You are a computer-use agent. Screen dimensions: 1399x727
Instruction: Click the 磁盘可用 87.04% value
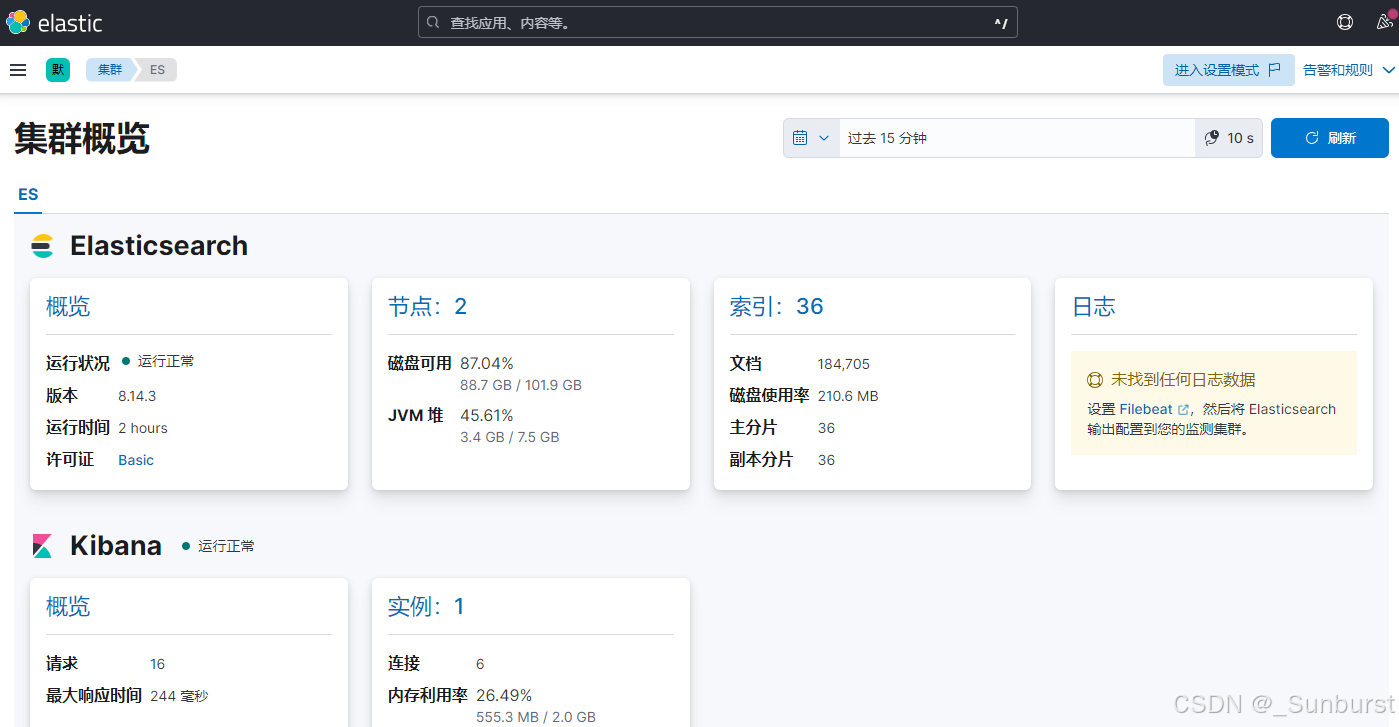coord(487,363)
